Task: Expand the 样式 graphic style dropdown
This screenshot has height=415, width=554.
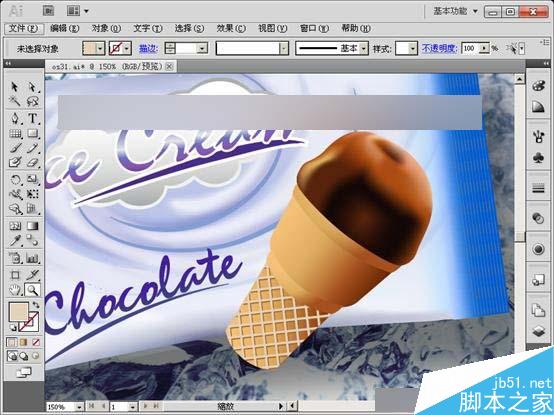Action: [413, 49]
